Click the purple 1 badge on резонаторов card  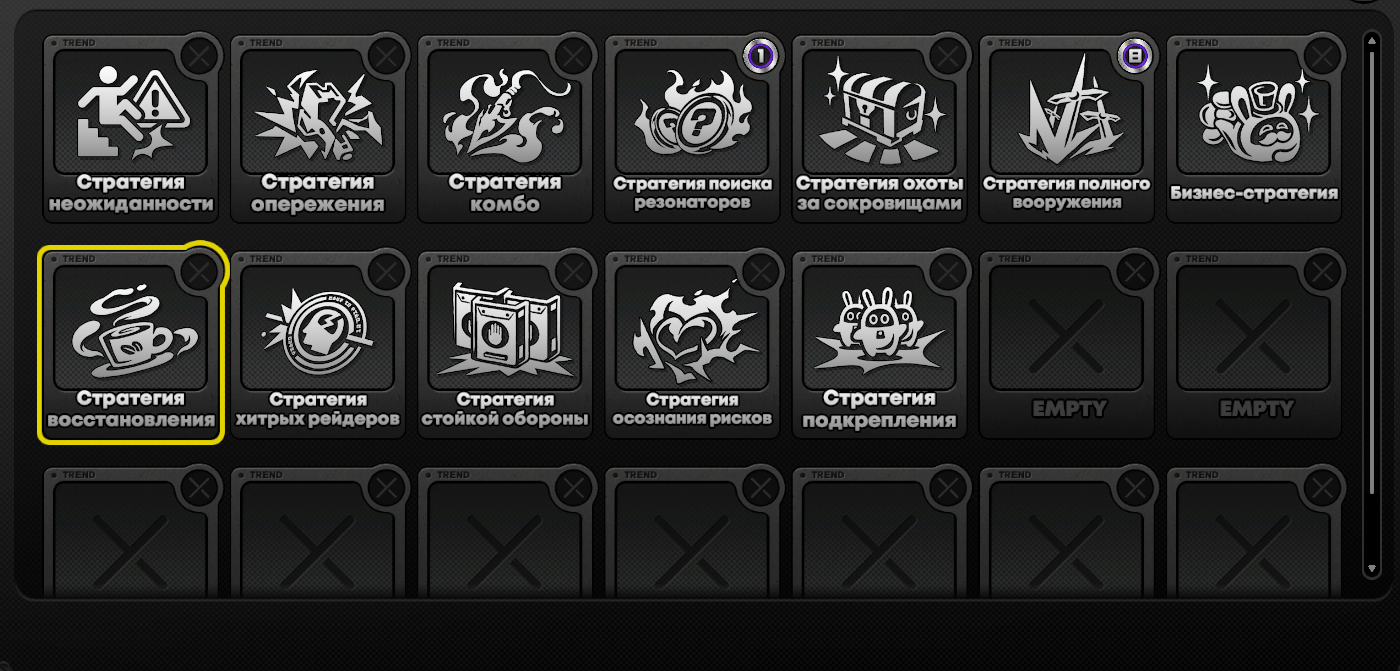pyautogui.click(x=761, y=56)
